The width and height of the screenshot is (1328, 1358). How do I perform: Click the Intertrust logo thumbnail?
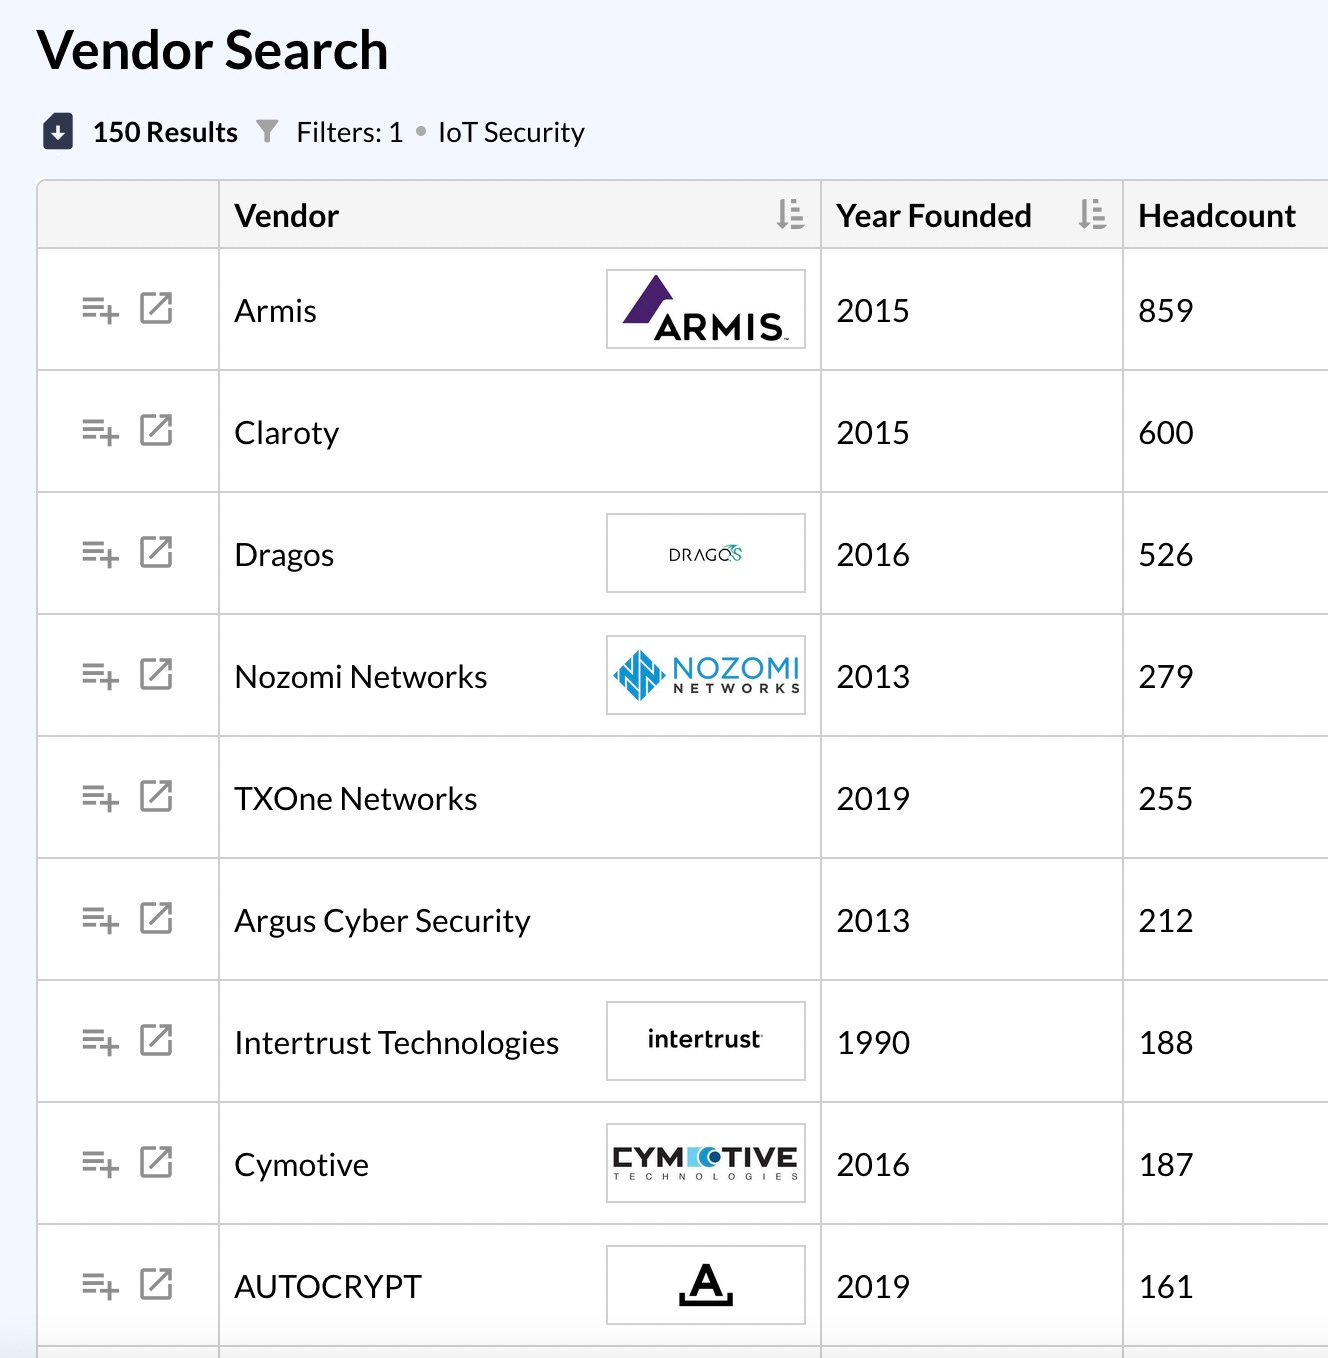pos(706,1041)
